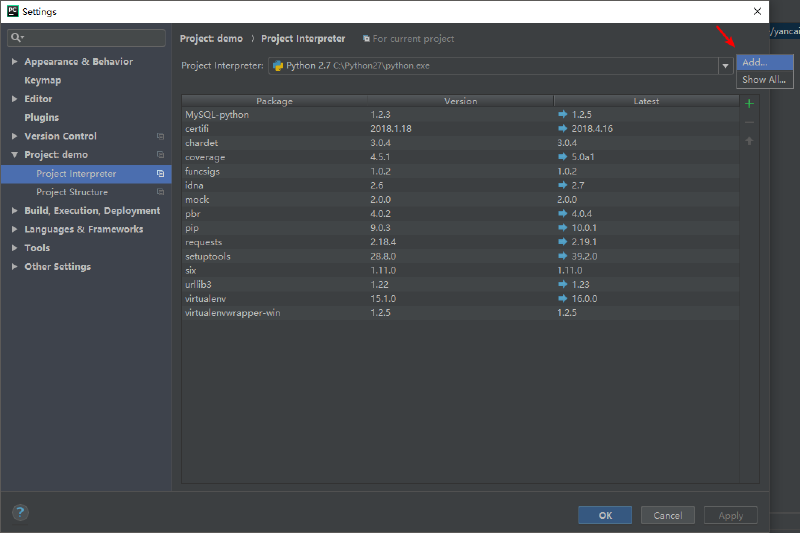Sort table by Package column header
This screenshot has height=533, width=800.
[x=274, y=101]
